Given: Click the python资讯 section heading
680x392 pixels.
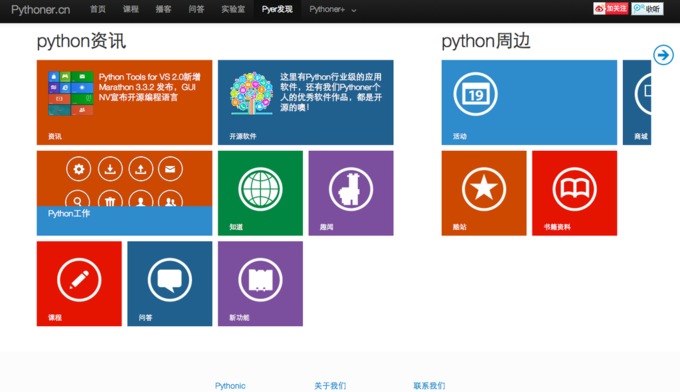Looking at the screenshot, I should 81,41.
